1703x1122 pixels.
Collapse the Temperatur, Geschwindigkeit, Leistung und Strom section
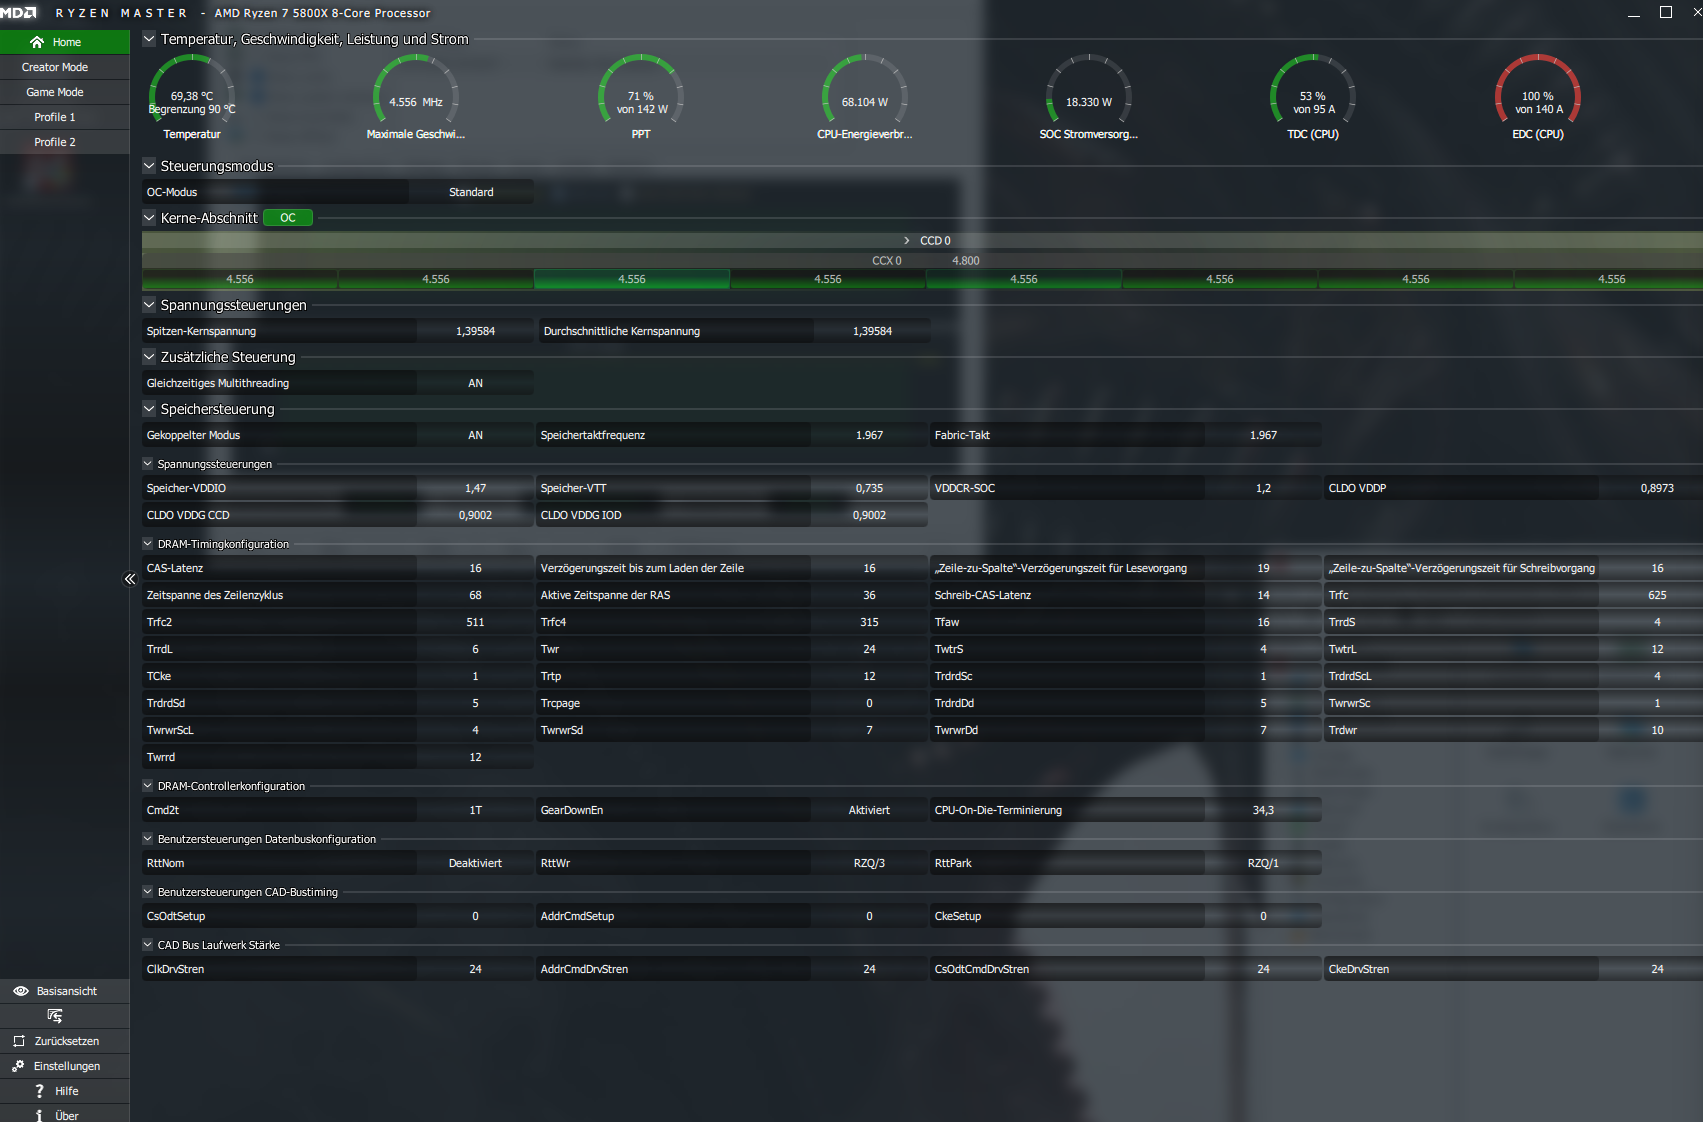point(149,39)
